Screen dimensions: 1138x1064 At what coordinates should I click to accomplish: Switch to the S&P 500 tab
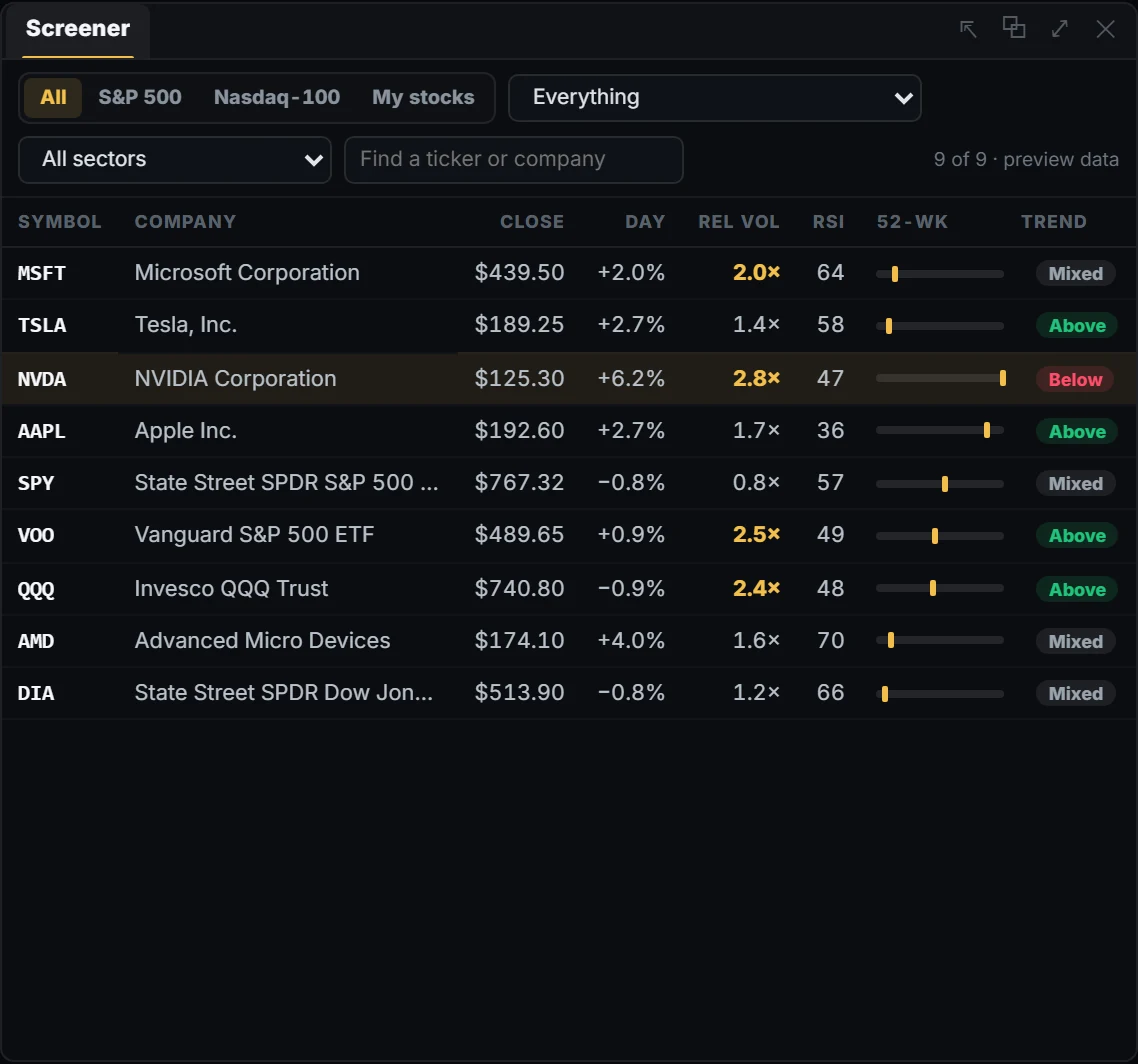(140, 97)
